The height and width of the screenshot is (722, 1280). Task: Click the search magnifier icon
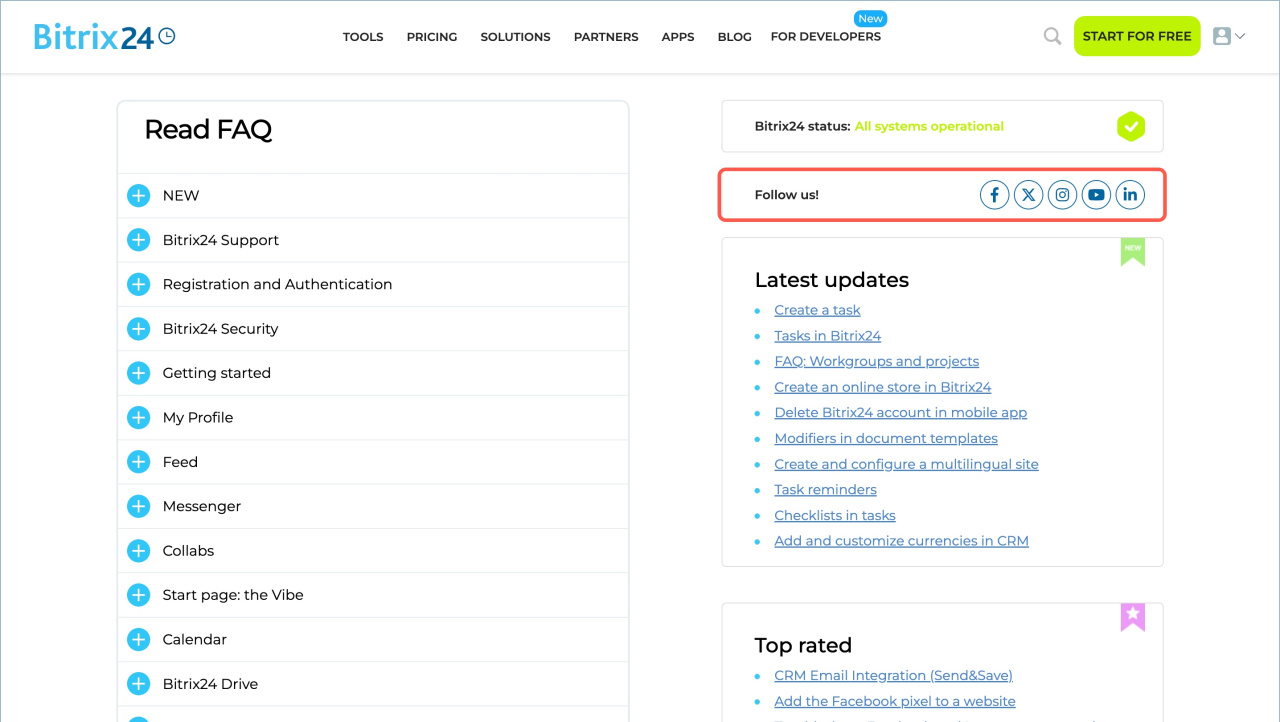1052,36
